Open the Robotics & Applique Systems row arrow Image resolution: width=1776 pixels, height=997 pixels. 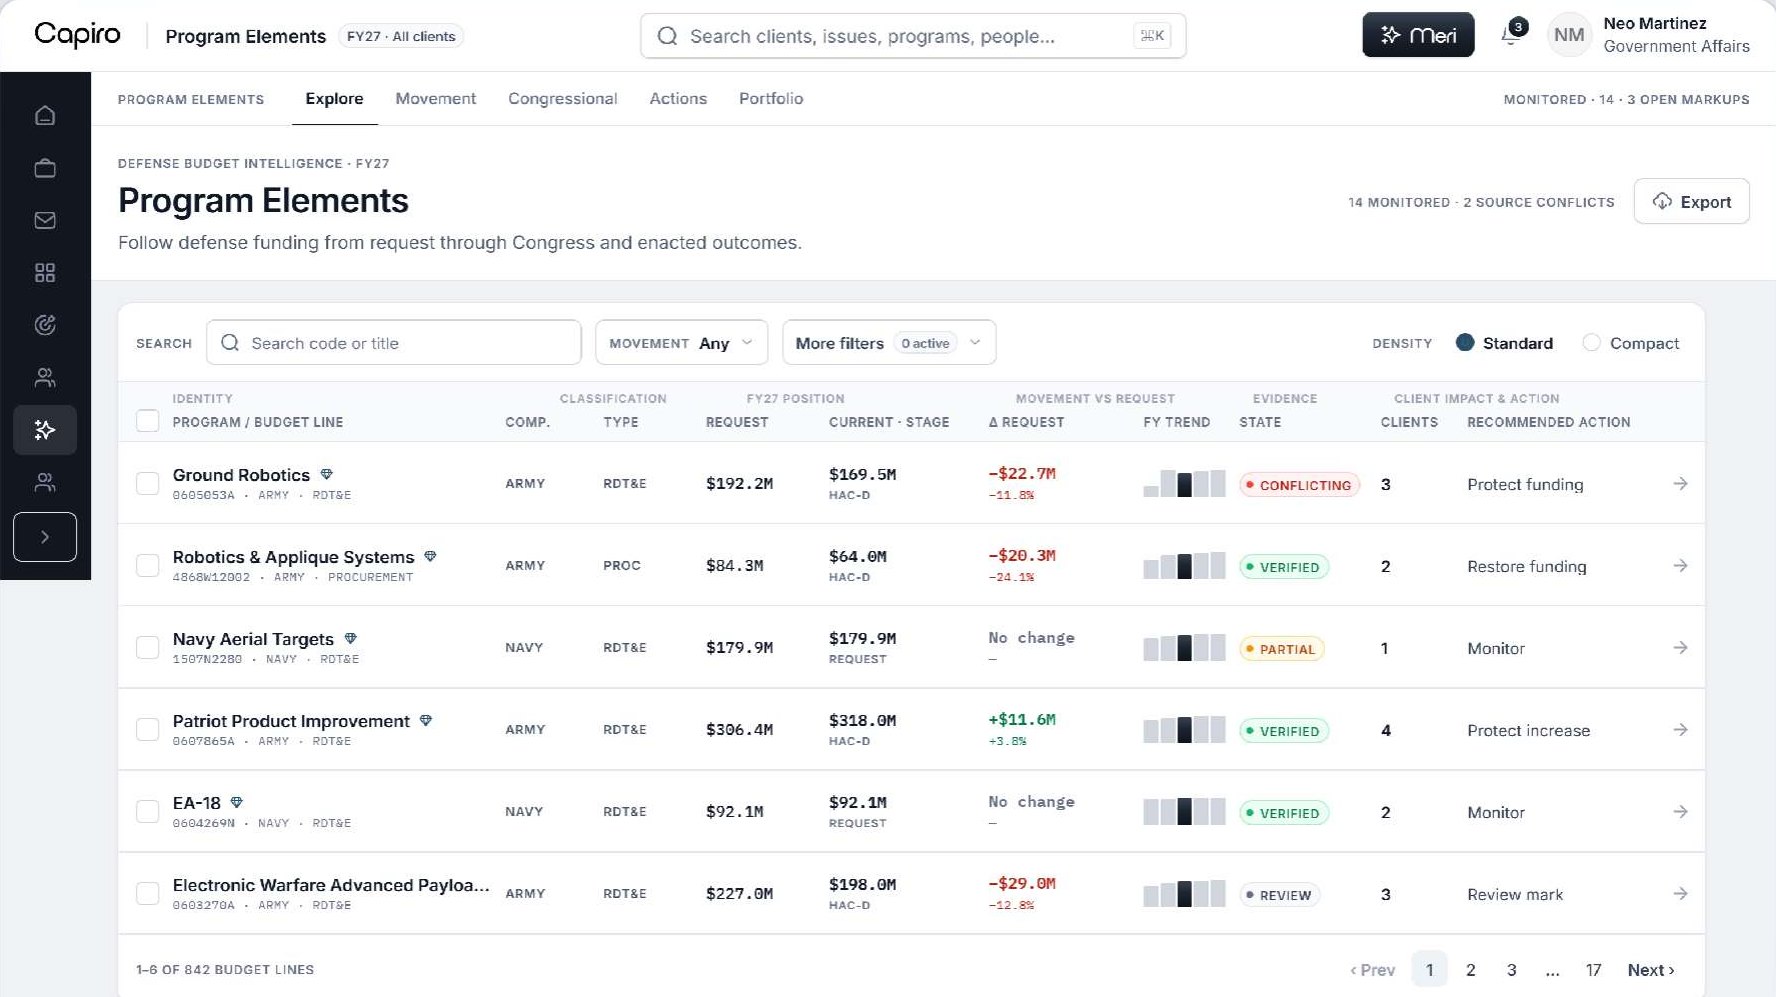pos(1680,566)
